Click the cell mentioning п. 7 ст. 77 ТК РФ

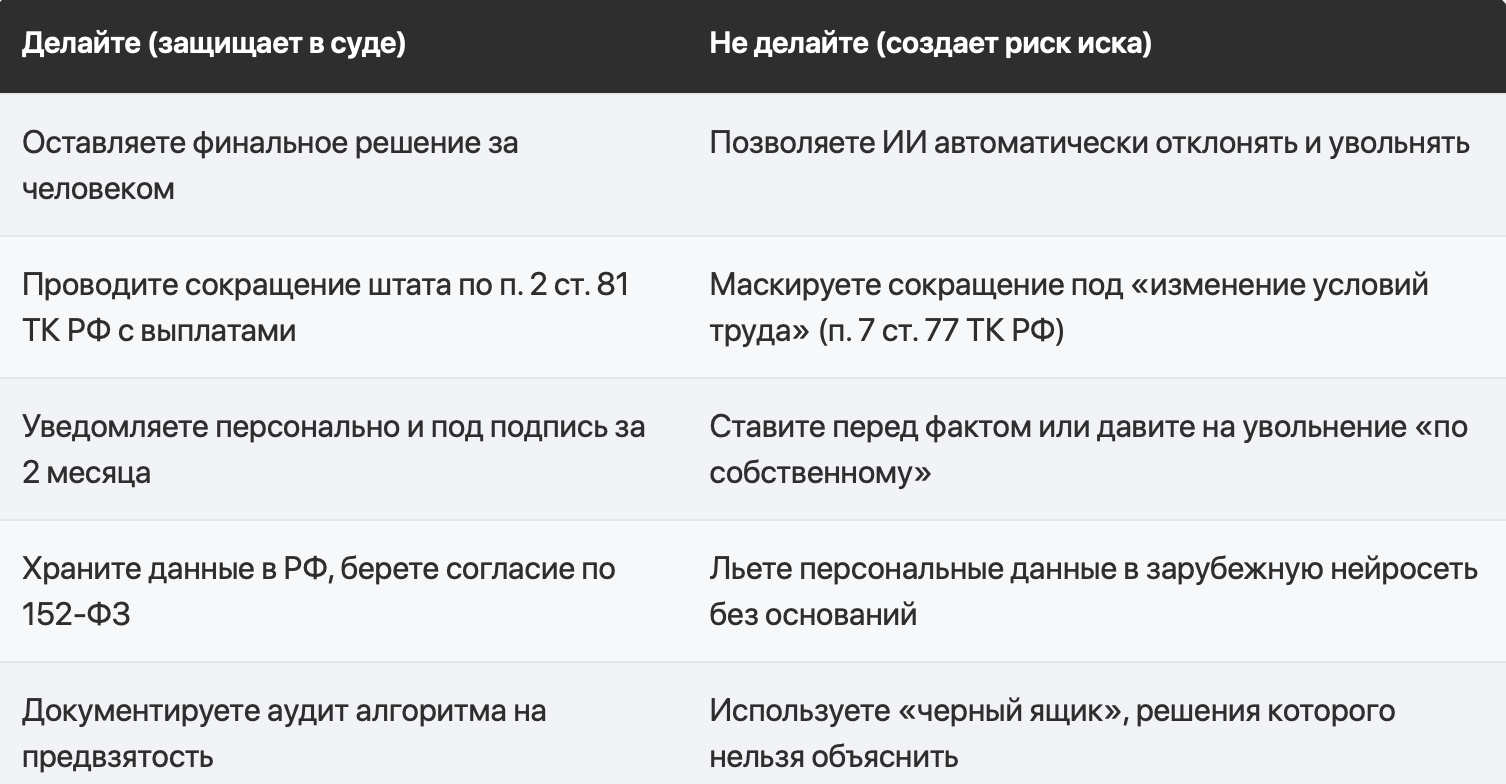pyautogui.click(x=1097, y=307)
